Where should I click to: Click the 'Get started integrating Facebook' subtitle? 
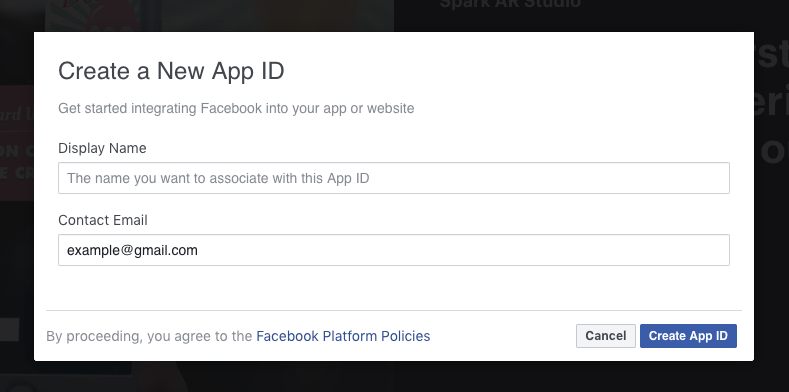click(x=236, y=108)
